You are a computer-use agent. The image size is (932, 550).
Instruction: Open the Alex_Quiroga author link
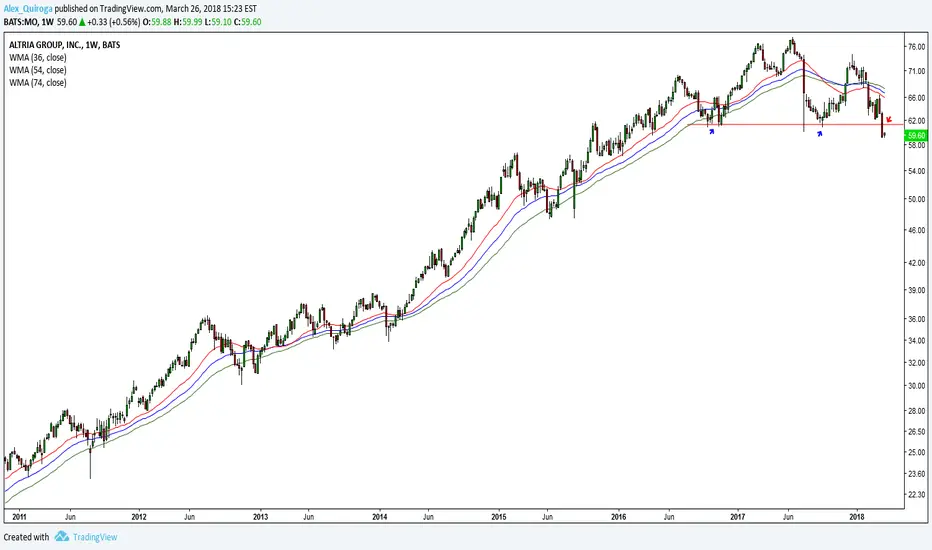(x=28, y=9)
